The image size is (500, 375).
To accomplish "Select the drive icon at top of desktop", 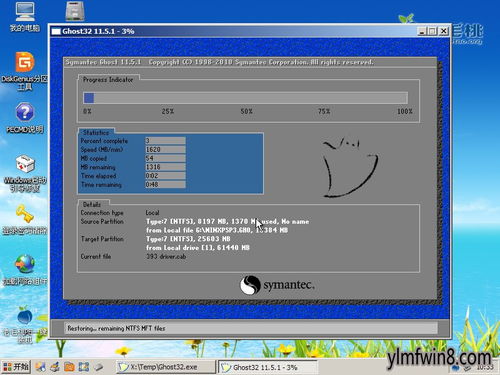I will [x=75, y=11].
